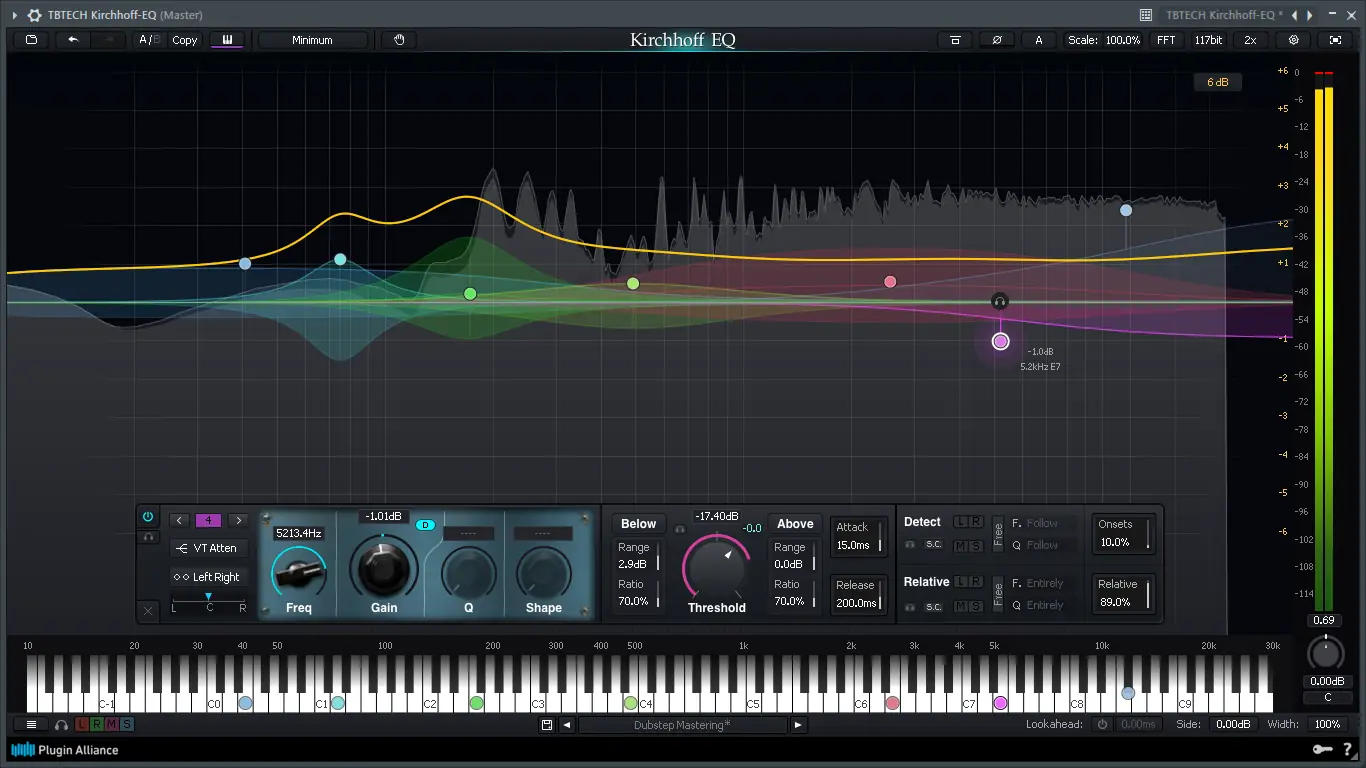
Task: Open the FFT analyzer settings
Action: [1166, 40]
